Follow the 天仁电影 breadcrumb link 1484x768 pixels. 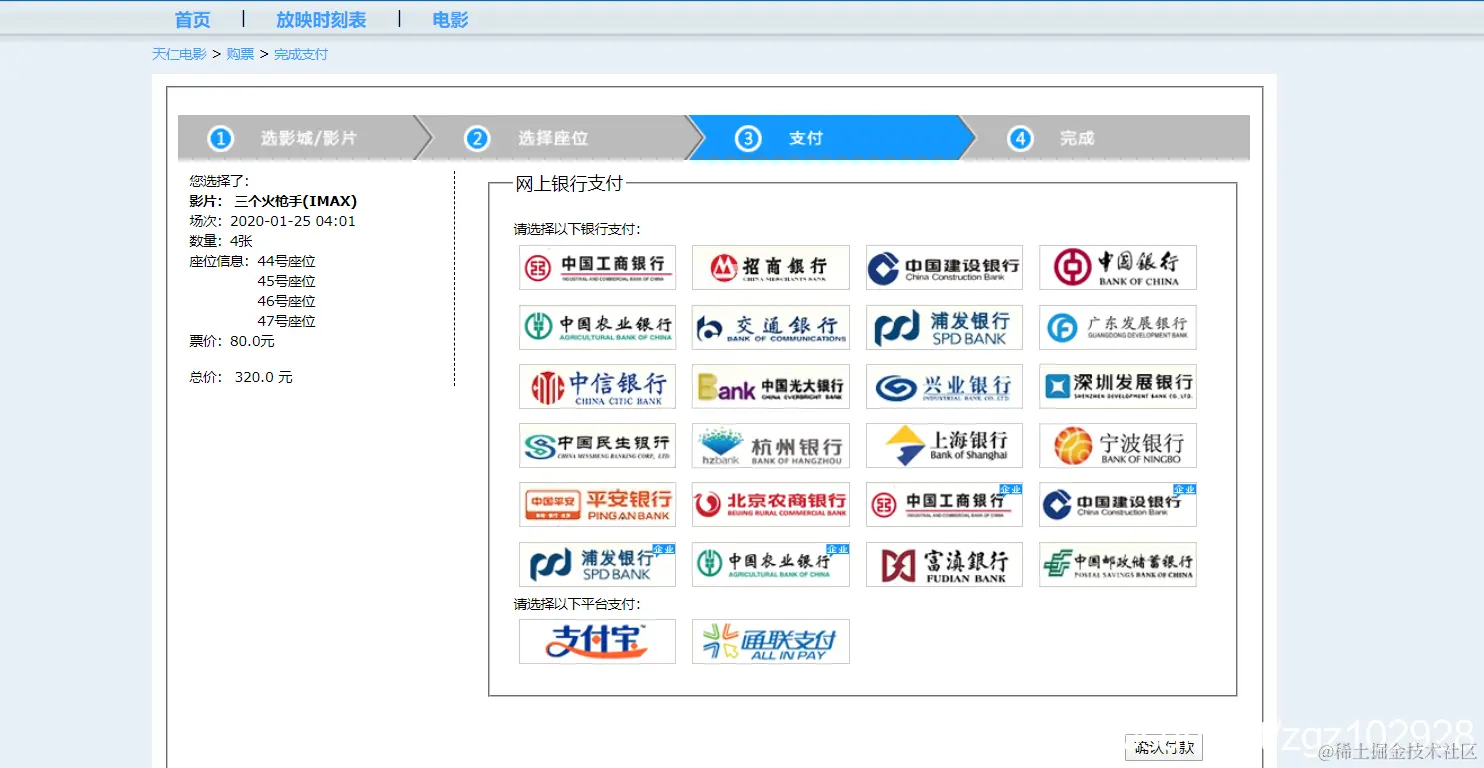(x=179, y=54)
